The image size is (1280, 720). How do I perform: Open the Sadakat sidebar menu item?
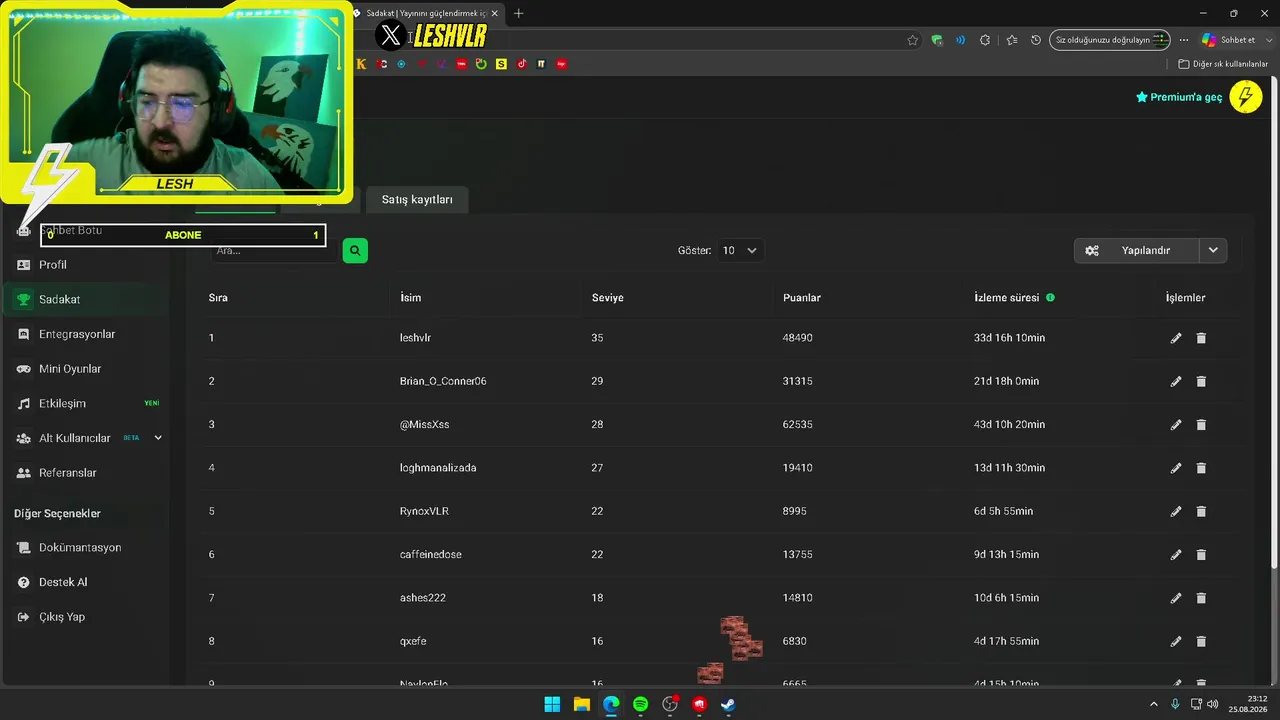click(x=86, y=299)
